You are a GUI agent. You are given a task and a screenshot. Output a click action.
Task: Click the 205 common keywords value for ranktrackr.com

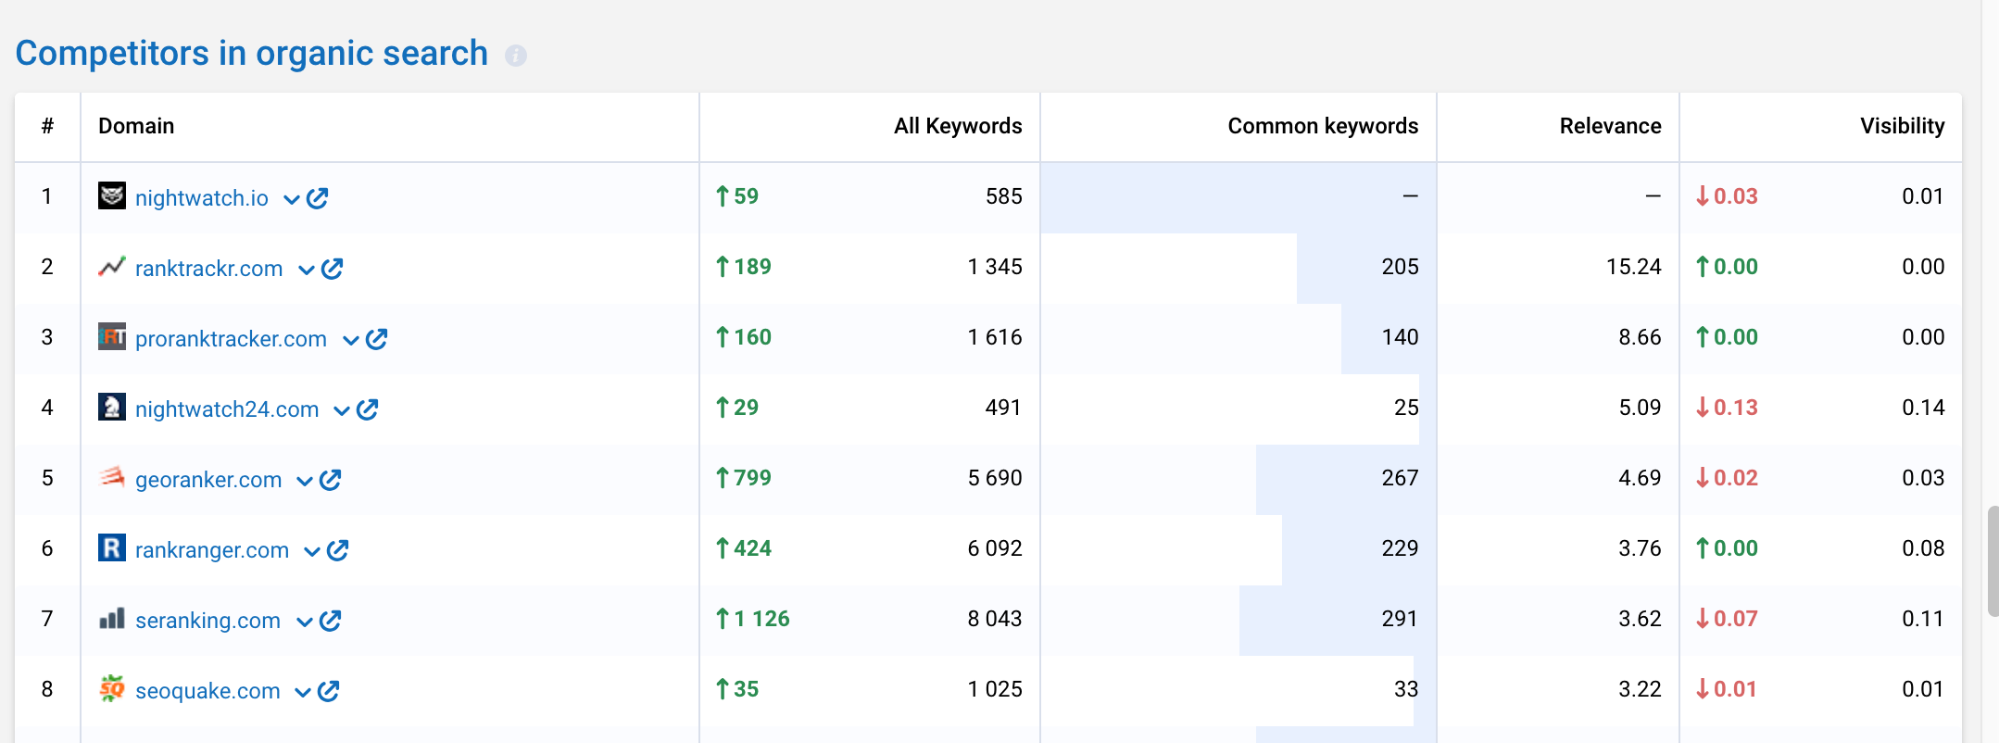click(x=1400, y=267)
